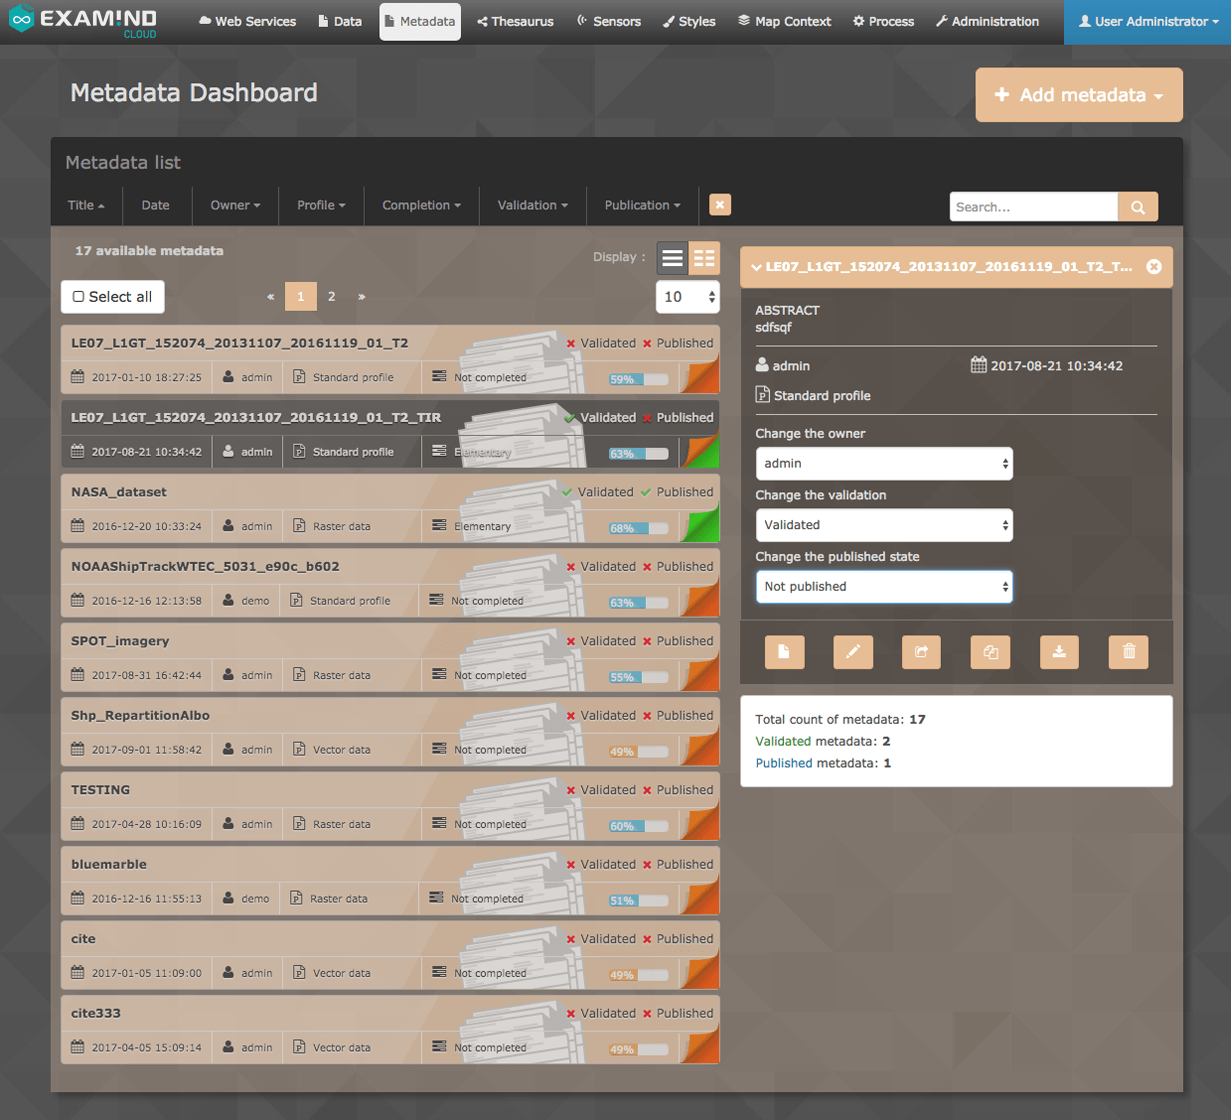Open the Thesaurus menu
Screen dimensions: 1231x1120
coord(515,21)
